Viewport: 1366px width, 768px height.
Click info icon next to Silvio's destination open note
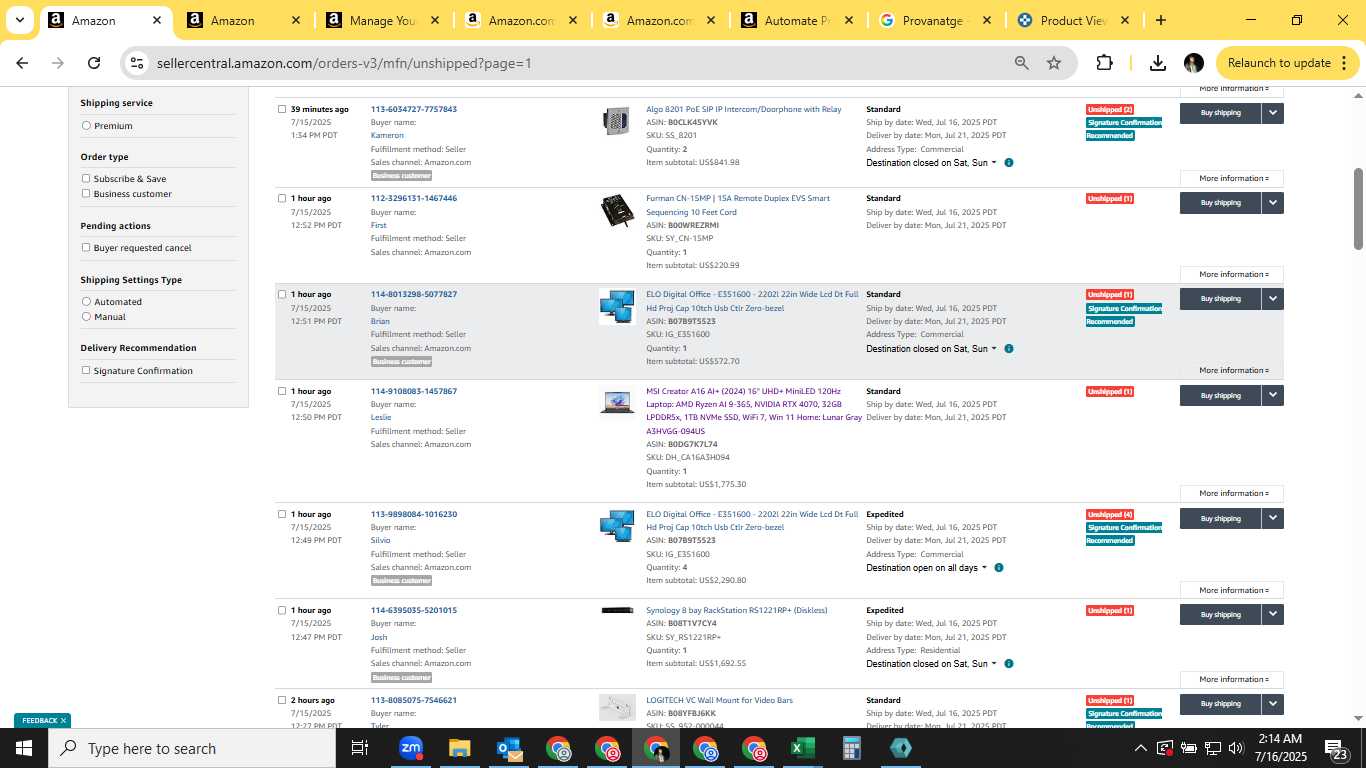[x=998, y=568]
